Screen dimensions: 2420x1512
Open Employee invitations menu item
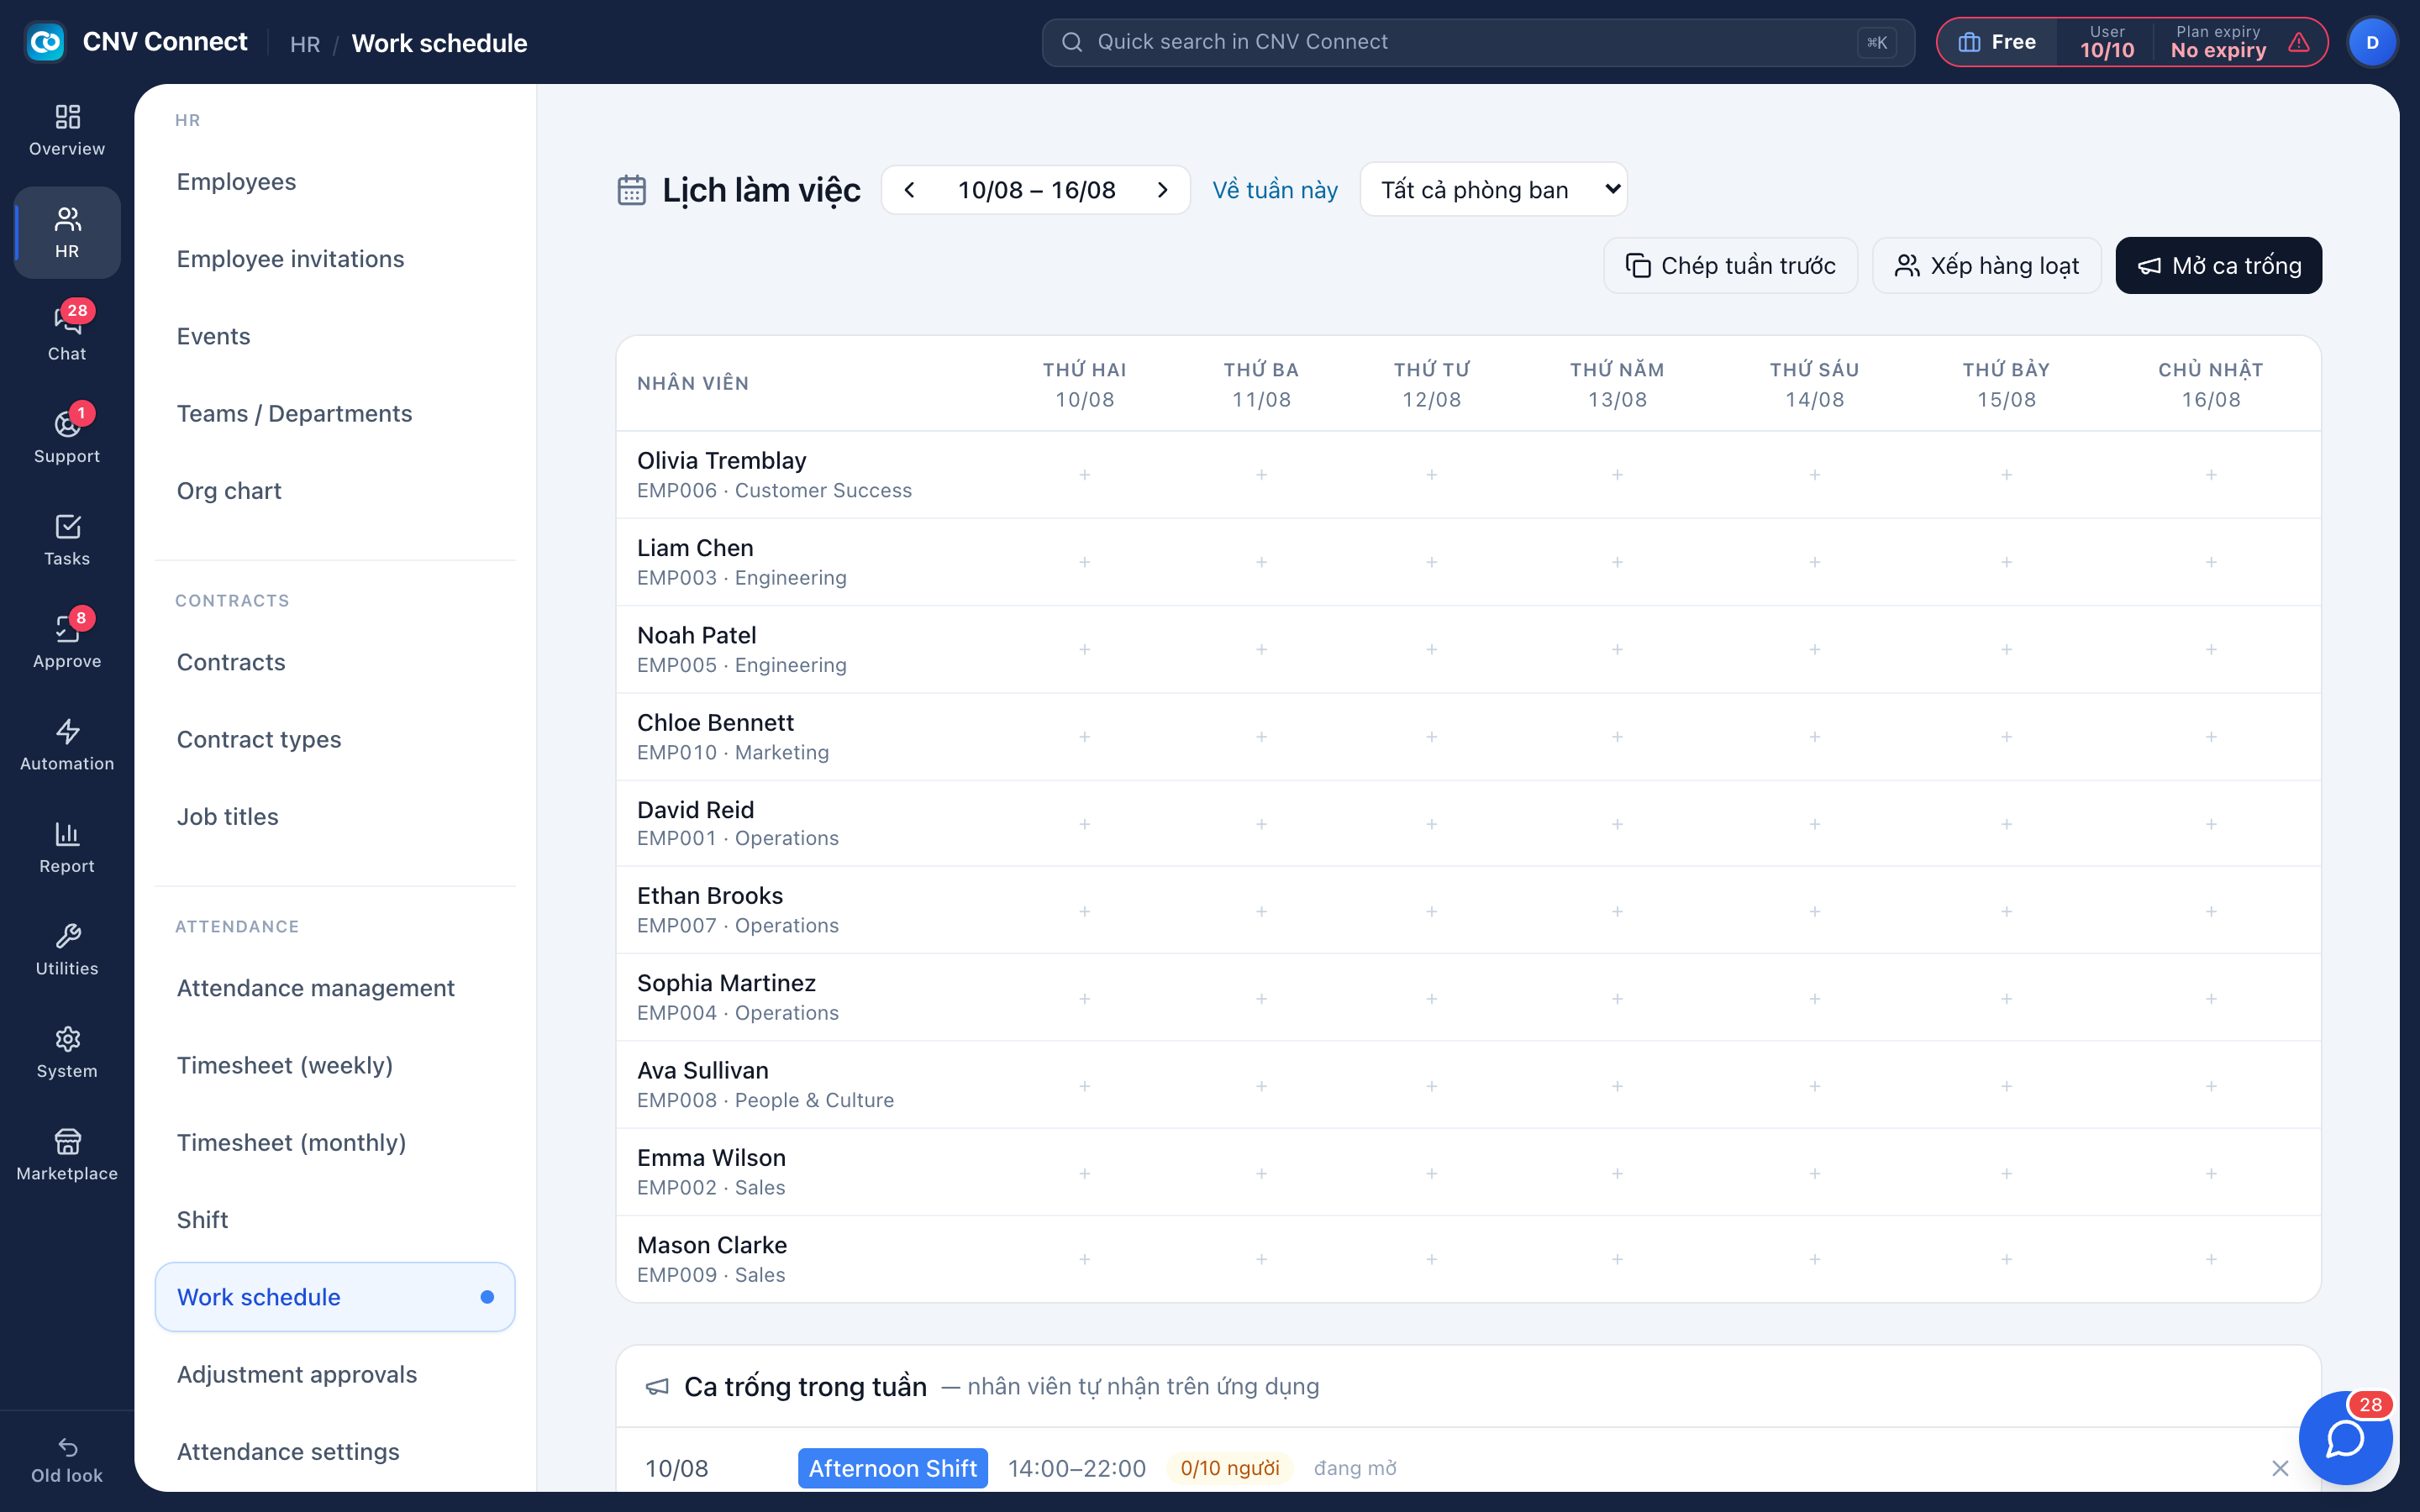[335, 259]
